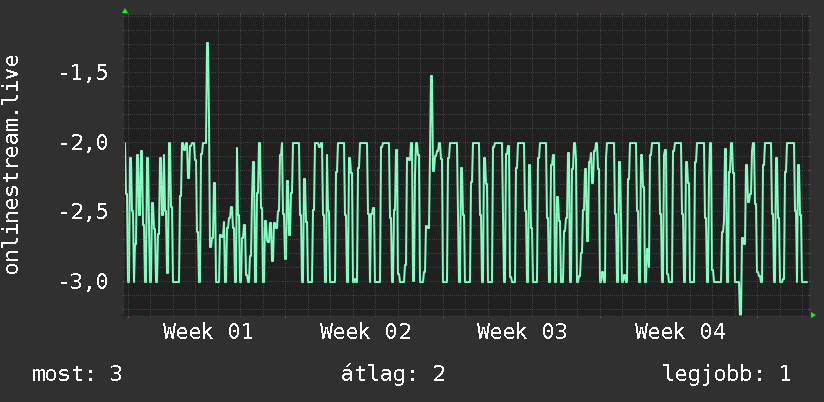Click the green arrow ending the x-axis
Image resolution: width=824 pixels, height=402 pixels.
[x=813, y=315]
